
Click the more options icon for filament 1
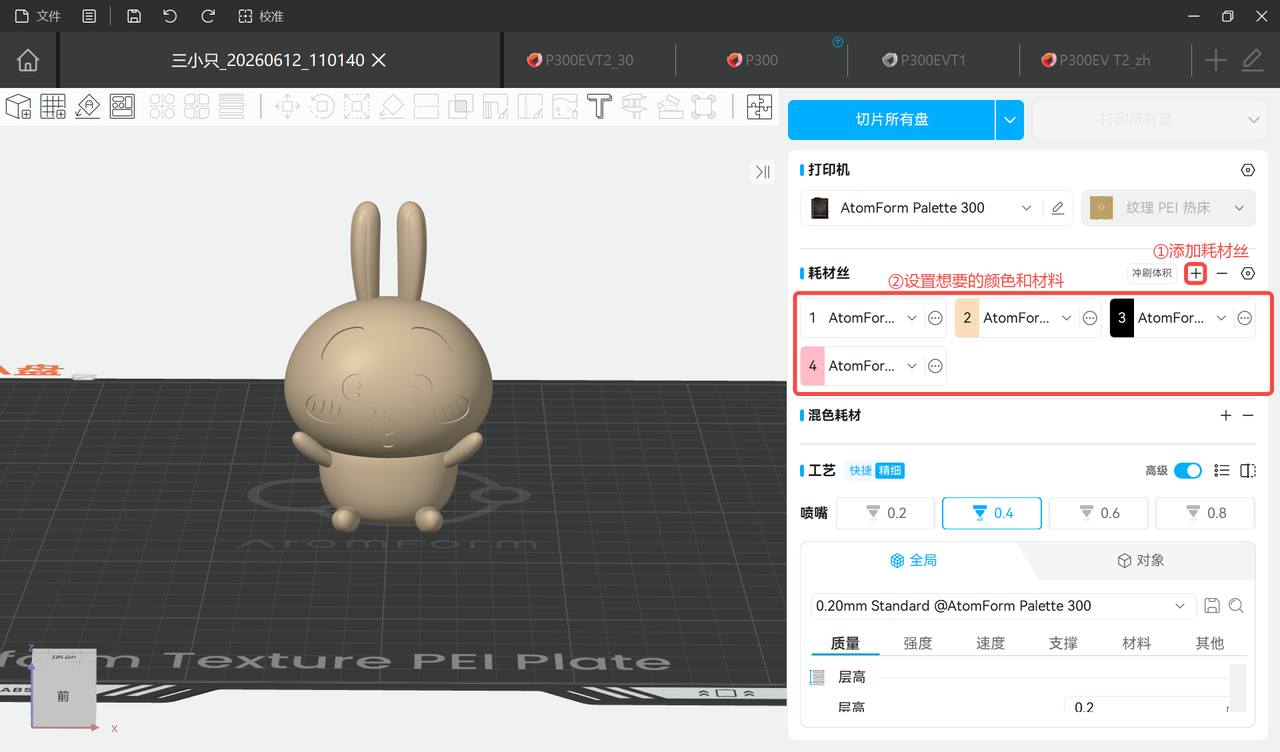point(935,318)
